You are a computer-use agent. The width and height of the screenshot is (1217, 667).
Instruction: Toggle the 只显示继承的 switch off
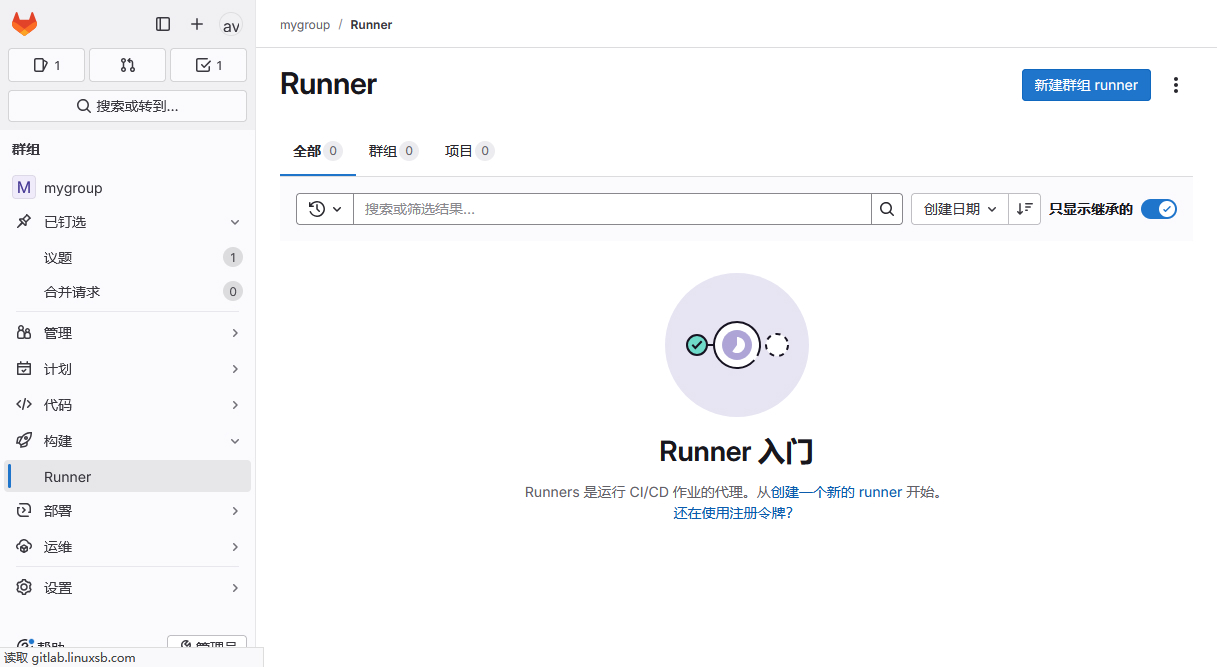click(x=1159, y=209)
